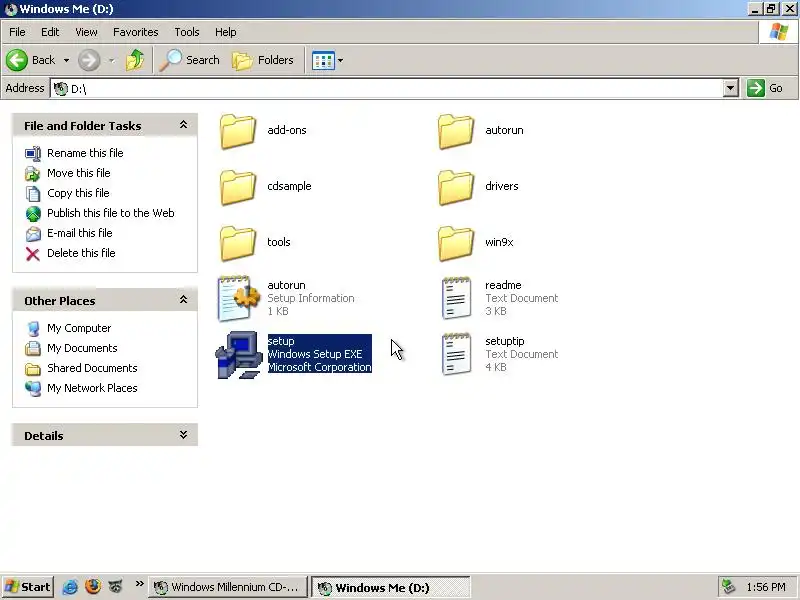Screen dimensions: 800x600
Task: Click the raccoon Quick Launch icon
Action: coord(116,587)
